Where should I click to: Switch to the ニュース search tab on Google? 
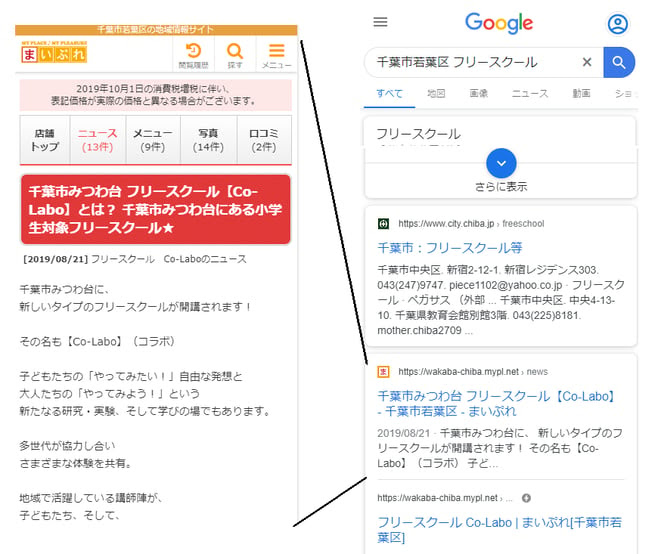point(530,94)
